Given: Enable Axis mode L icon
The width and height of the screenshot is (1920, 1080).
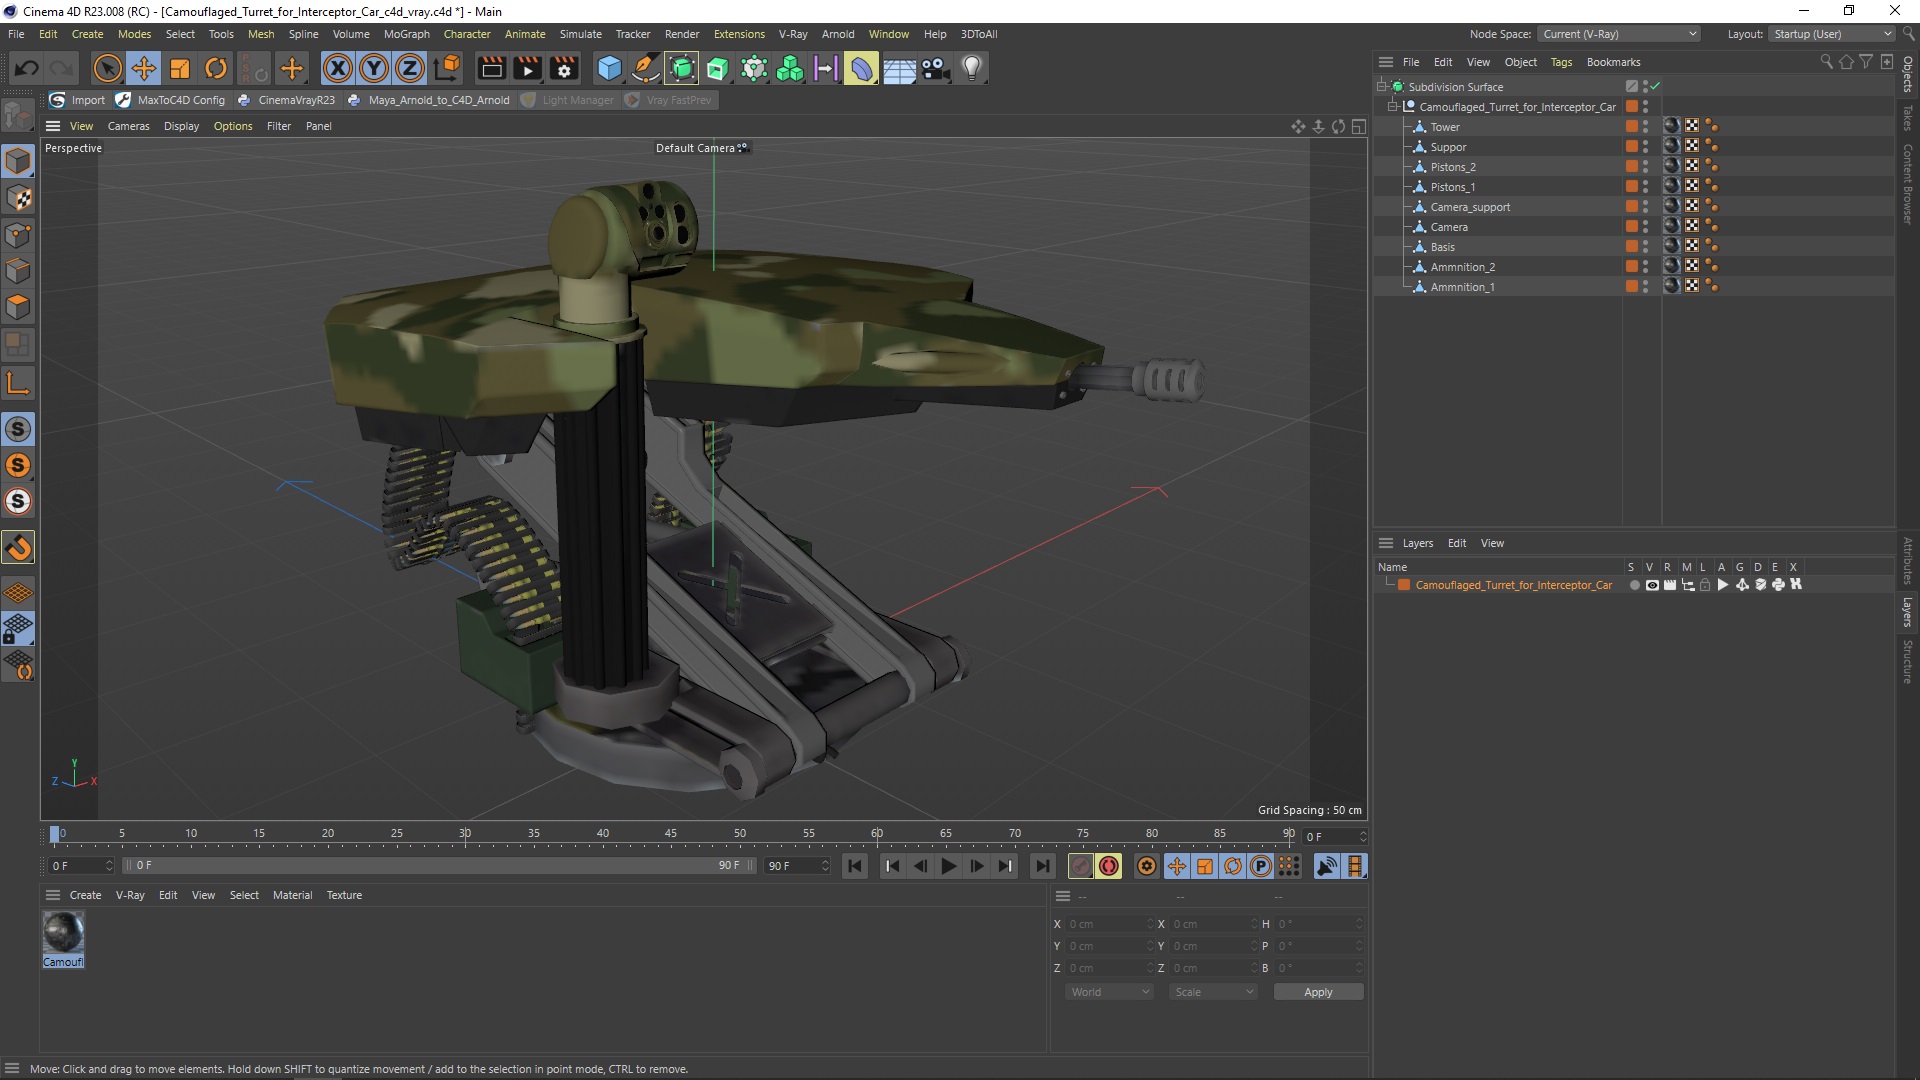Looking at the screenshot, I should point(18,383).
